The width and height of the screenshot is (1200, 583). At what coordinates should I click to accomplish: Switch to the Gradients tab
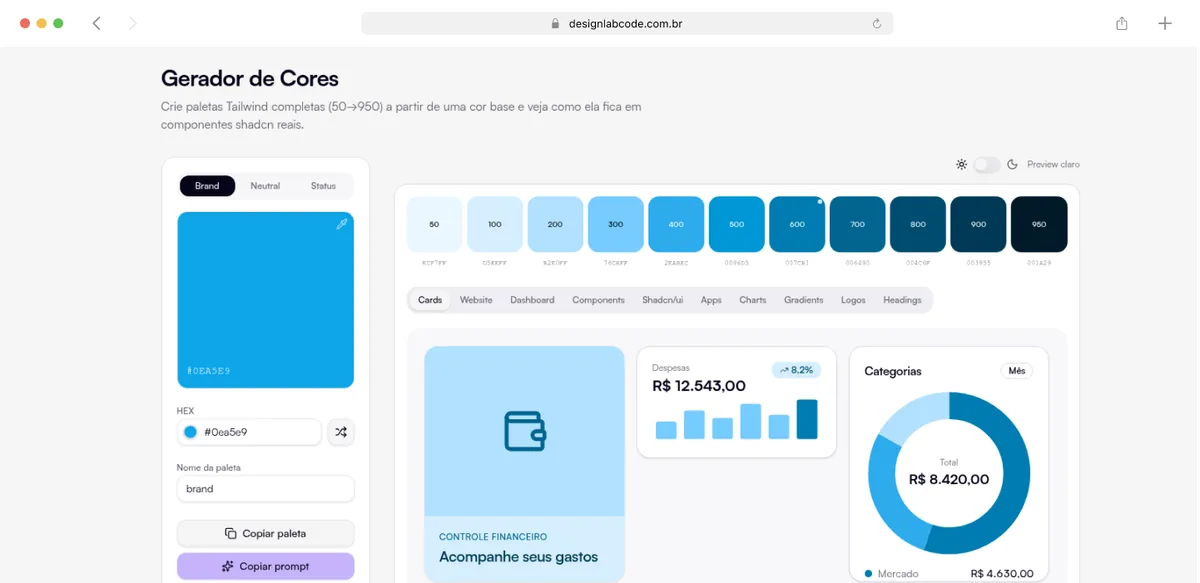(x=803, y=300)
